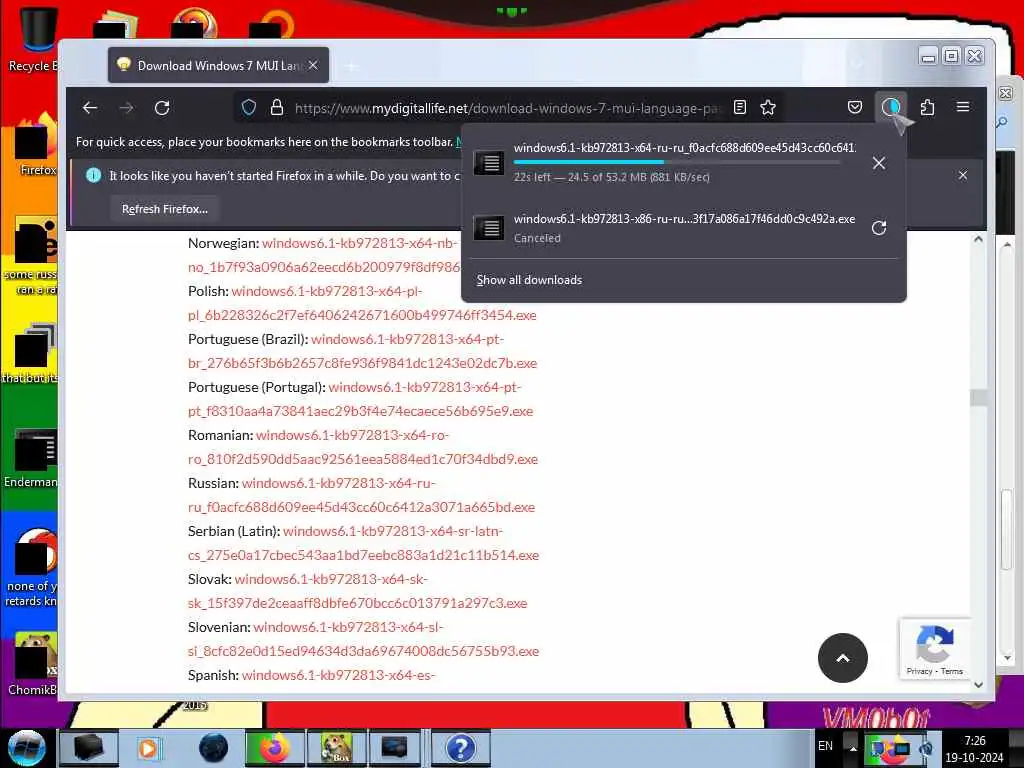Image resolution: width=1024 pixels, height=768 pixels.
Task: Go back to the previous page
Action: tap(90, 108)
